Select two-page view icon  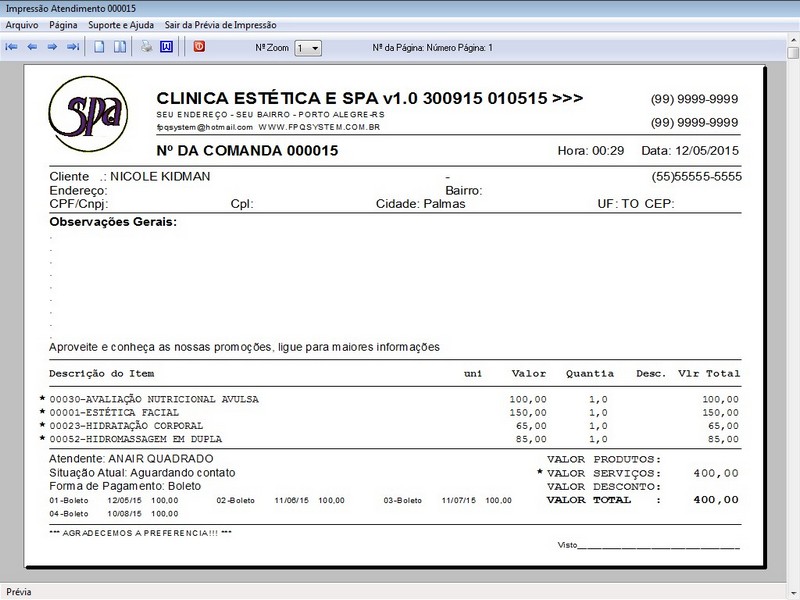[x=120, y=47]
